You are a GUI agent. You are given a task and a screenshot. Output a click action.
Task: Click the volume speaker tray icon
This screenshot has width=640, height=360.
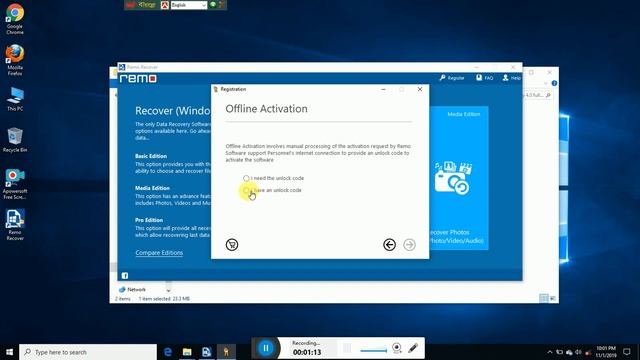578,352
